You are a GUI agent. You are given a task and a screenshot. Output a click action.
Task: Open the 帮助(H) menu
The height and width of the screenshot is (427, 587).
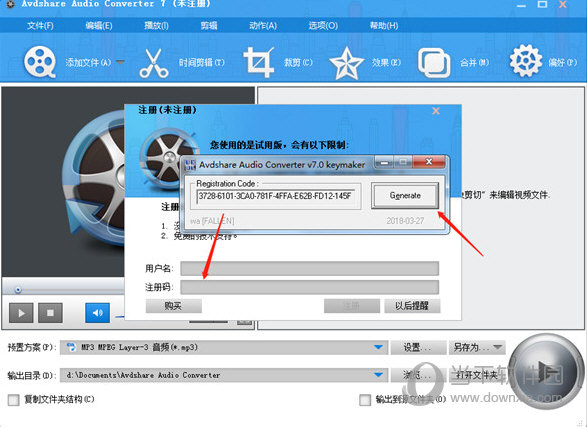(x=384, y=26)
